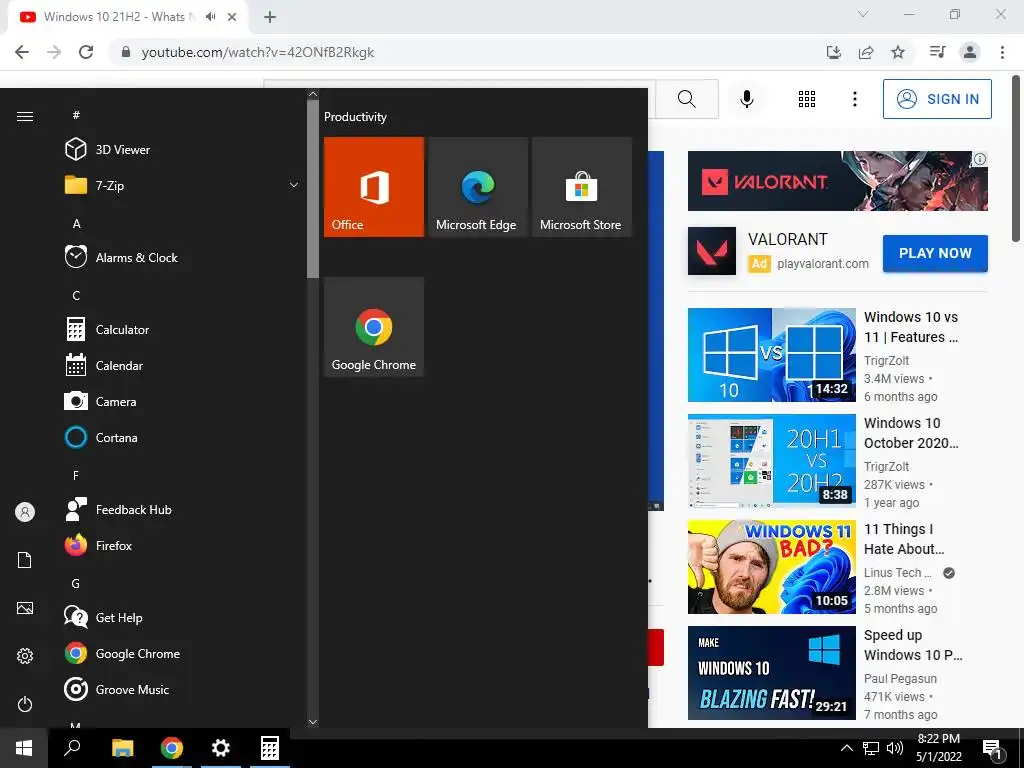1024x768 pixels.
Task: Switch to Chrome on the taskbar
Action: [172, 748]
